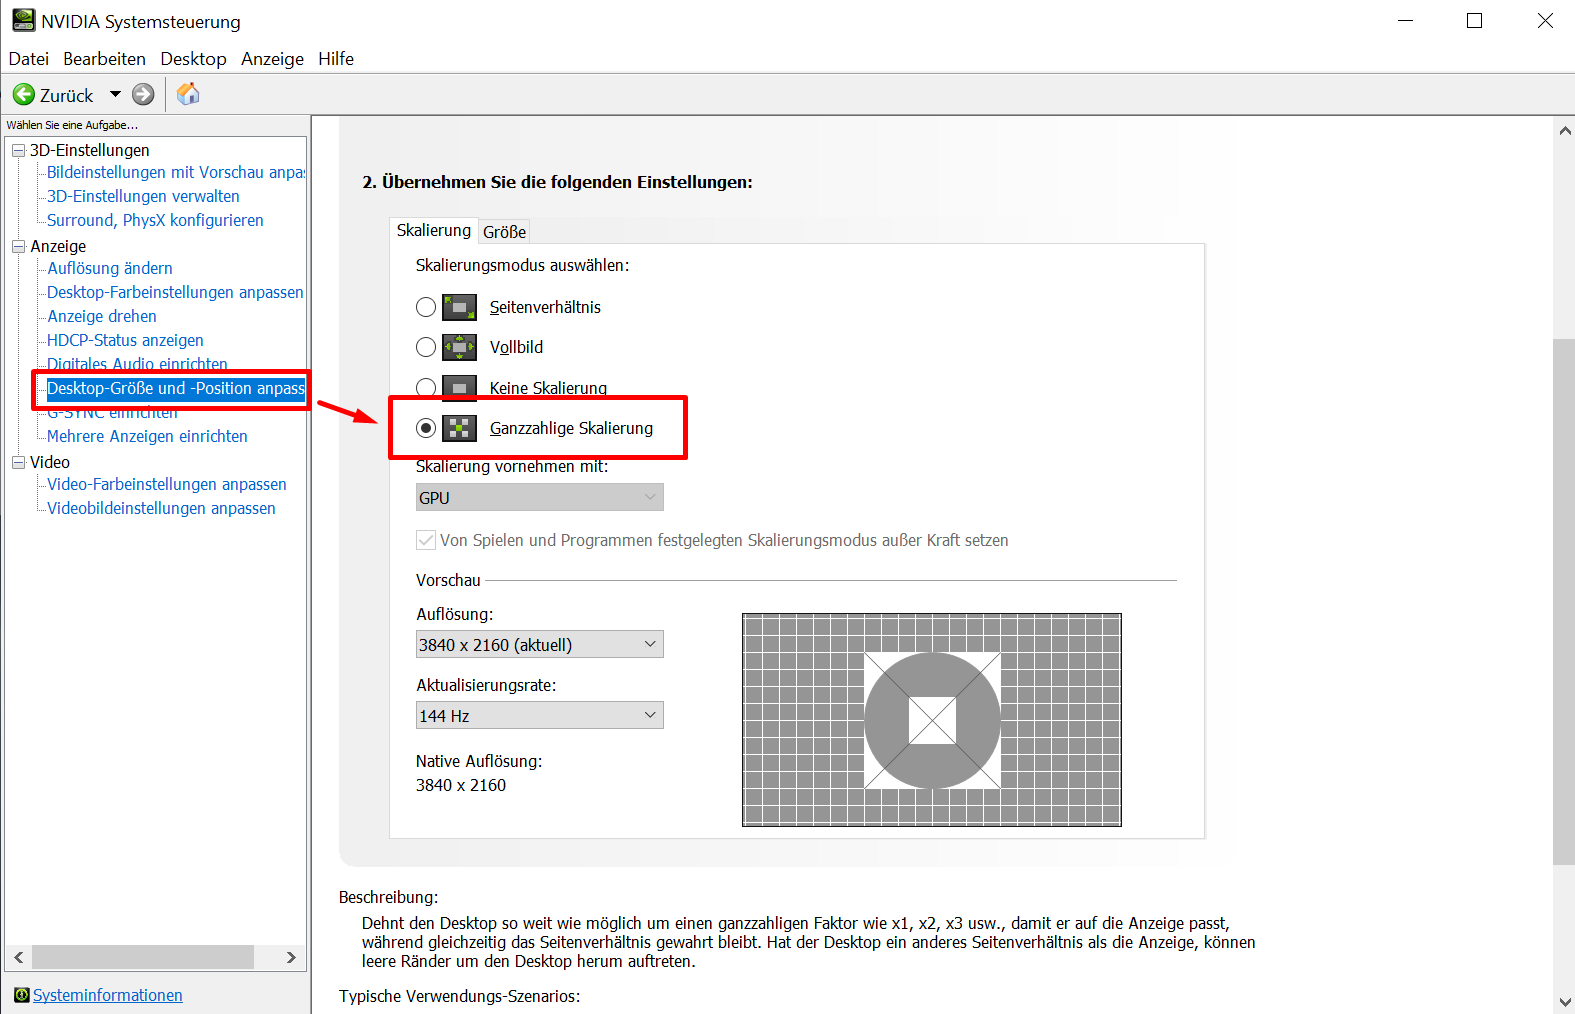
Task: Click the scaling preview test pattern image
Action: click(932, 720)
